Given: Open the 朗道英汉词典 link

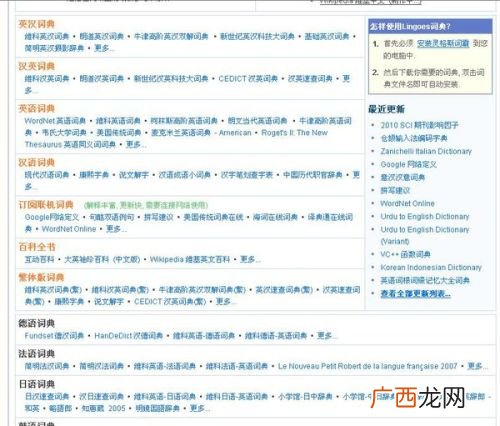Looking at the screenshot, I should point(101,36).
